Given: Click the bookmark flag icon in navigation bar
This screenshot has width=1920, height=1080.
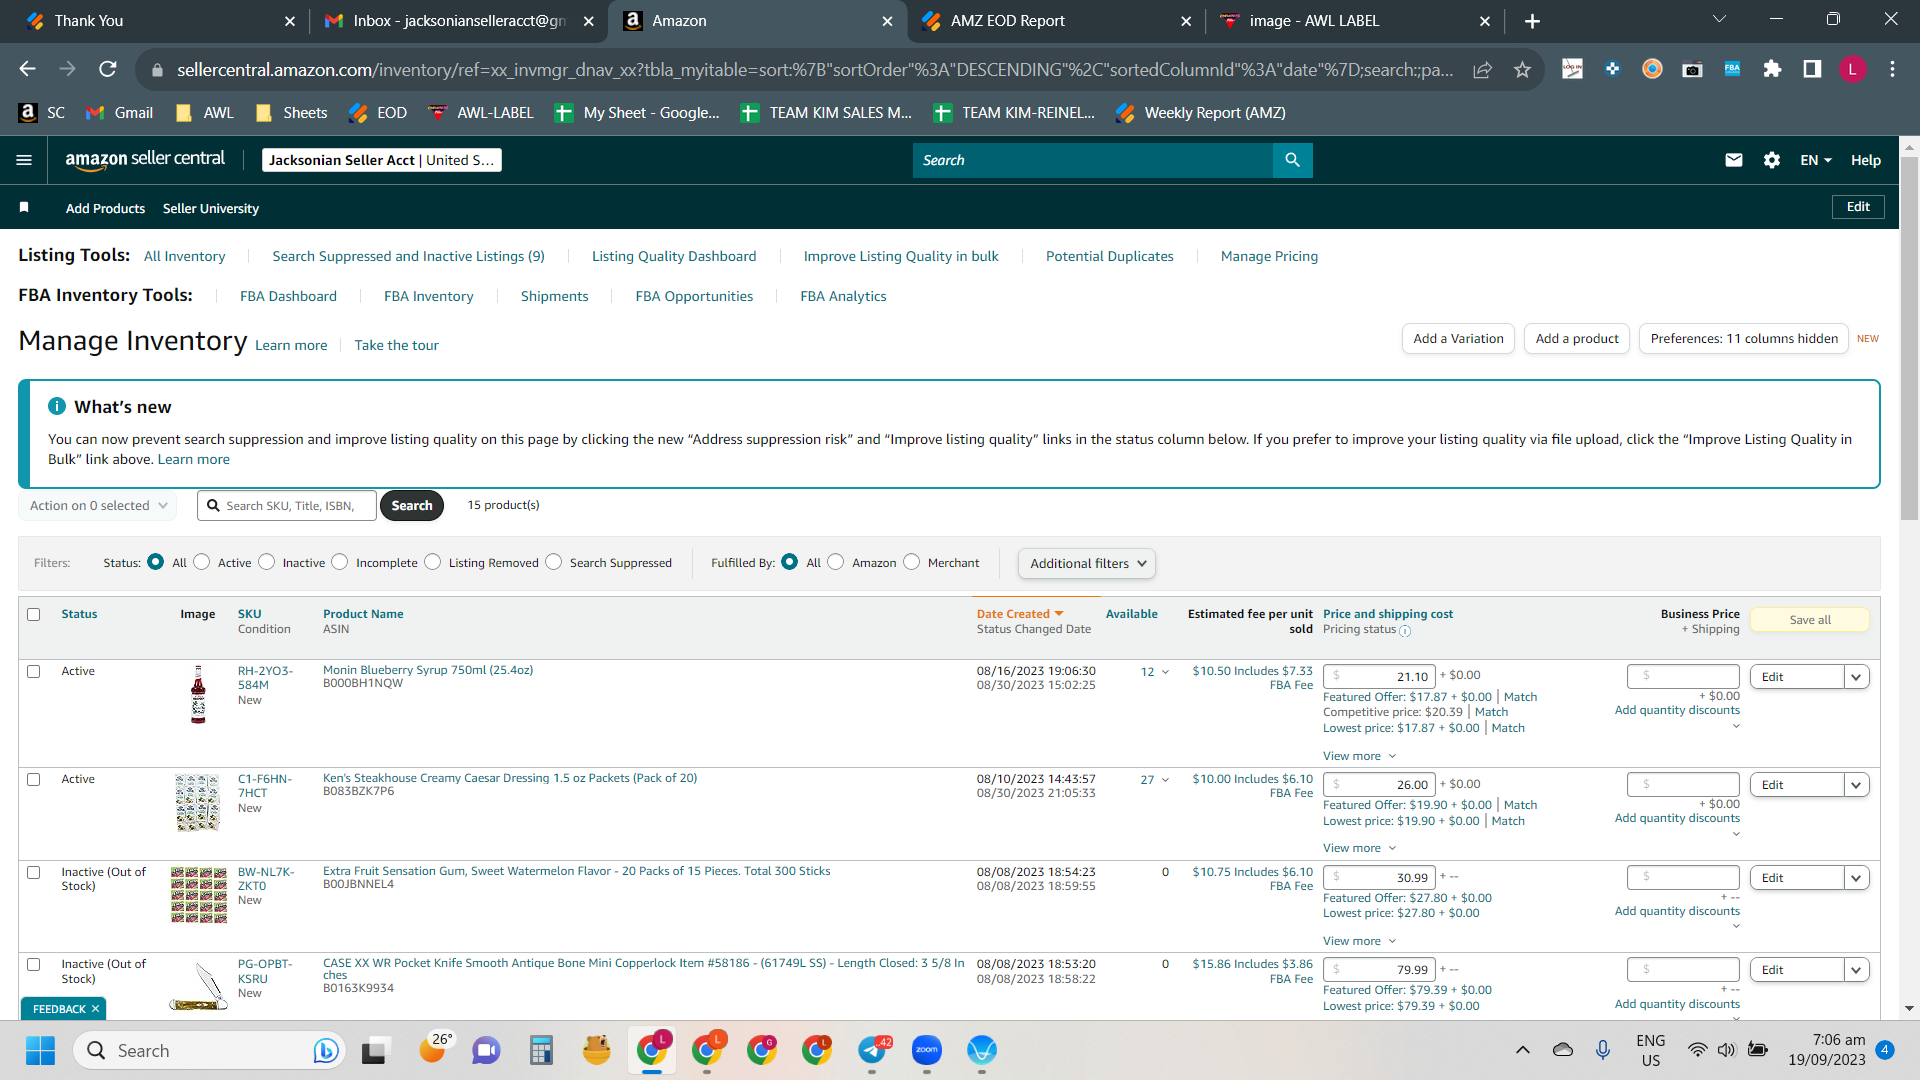Looking at the screenshot, I should tap(24, 207).
